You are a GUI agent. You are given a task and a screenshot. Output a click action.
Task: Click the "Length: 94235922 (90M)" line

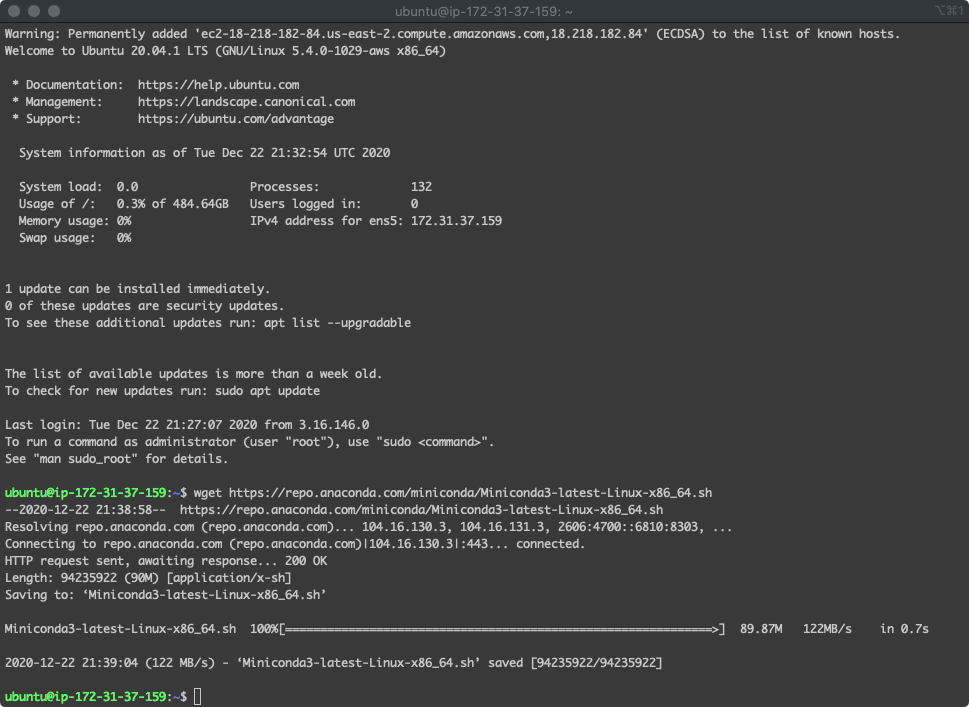pos(148,578)
